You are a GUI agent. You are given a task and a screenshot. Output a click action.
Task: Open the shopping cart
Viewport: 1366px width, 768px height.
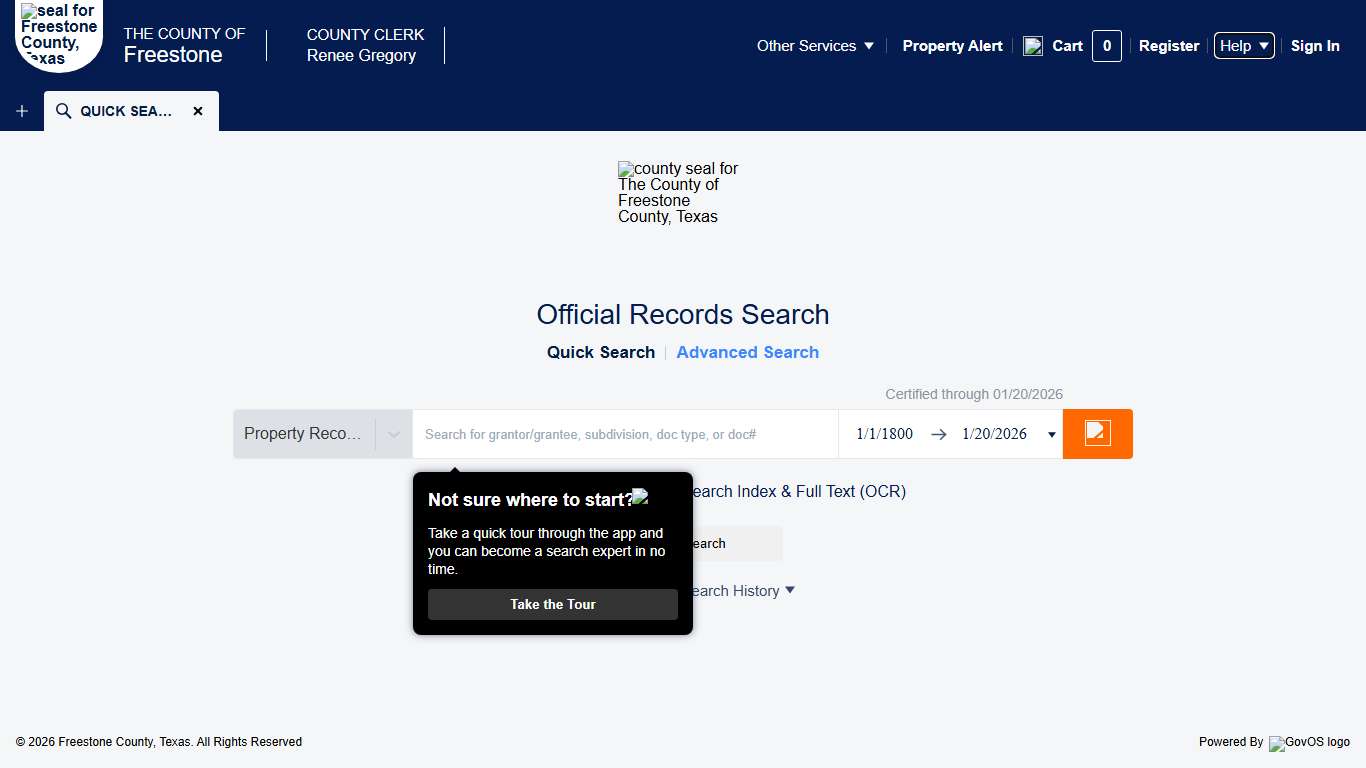1067,46
